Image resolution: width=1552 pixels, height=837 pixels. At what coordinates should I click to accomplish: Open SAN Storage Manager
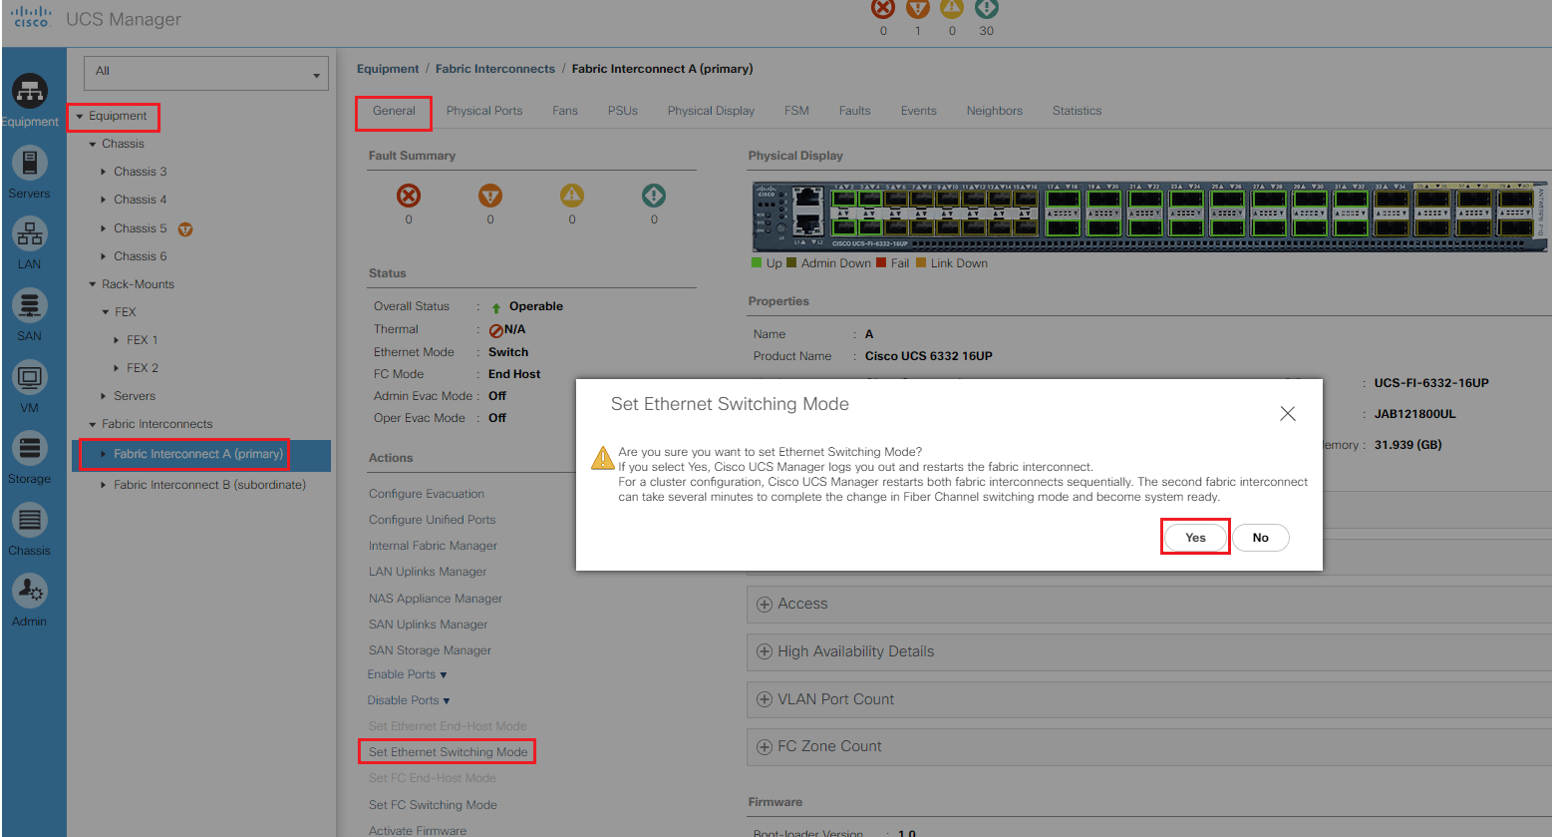430,651
